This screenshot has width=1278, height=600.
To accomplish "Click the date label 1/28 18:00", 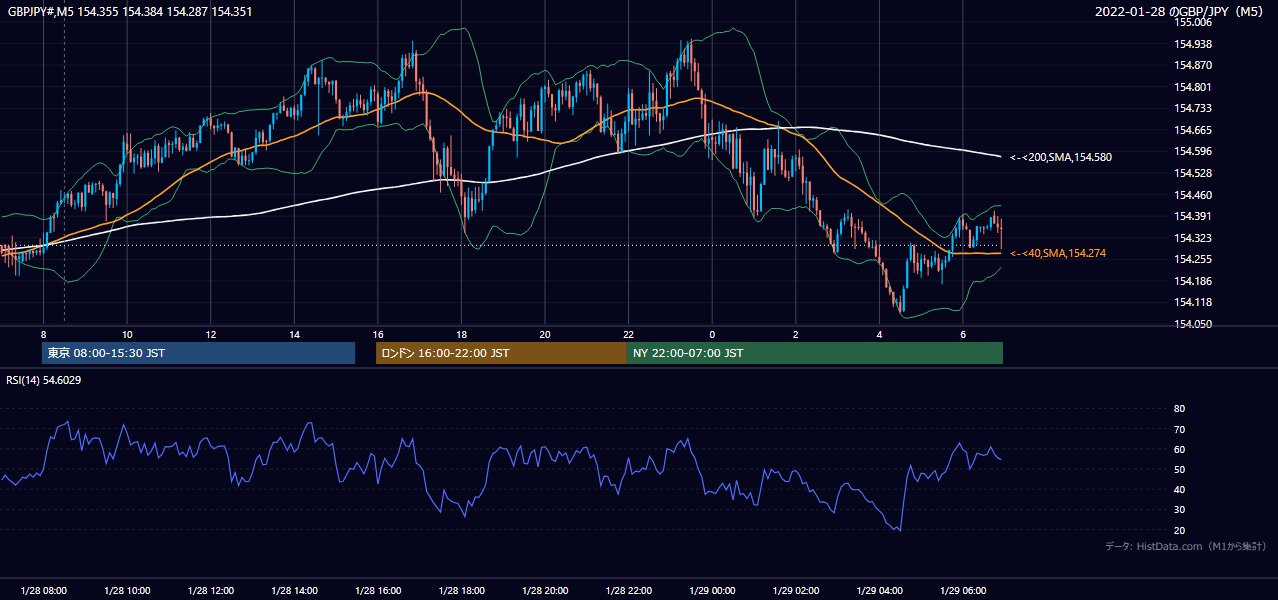I will [461, 591].
